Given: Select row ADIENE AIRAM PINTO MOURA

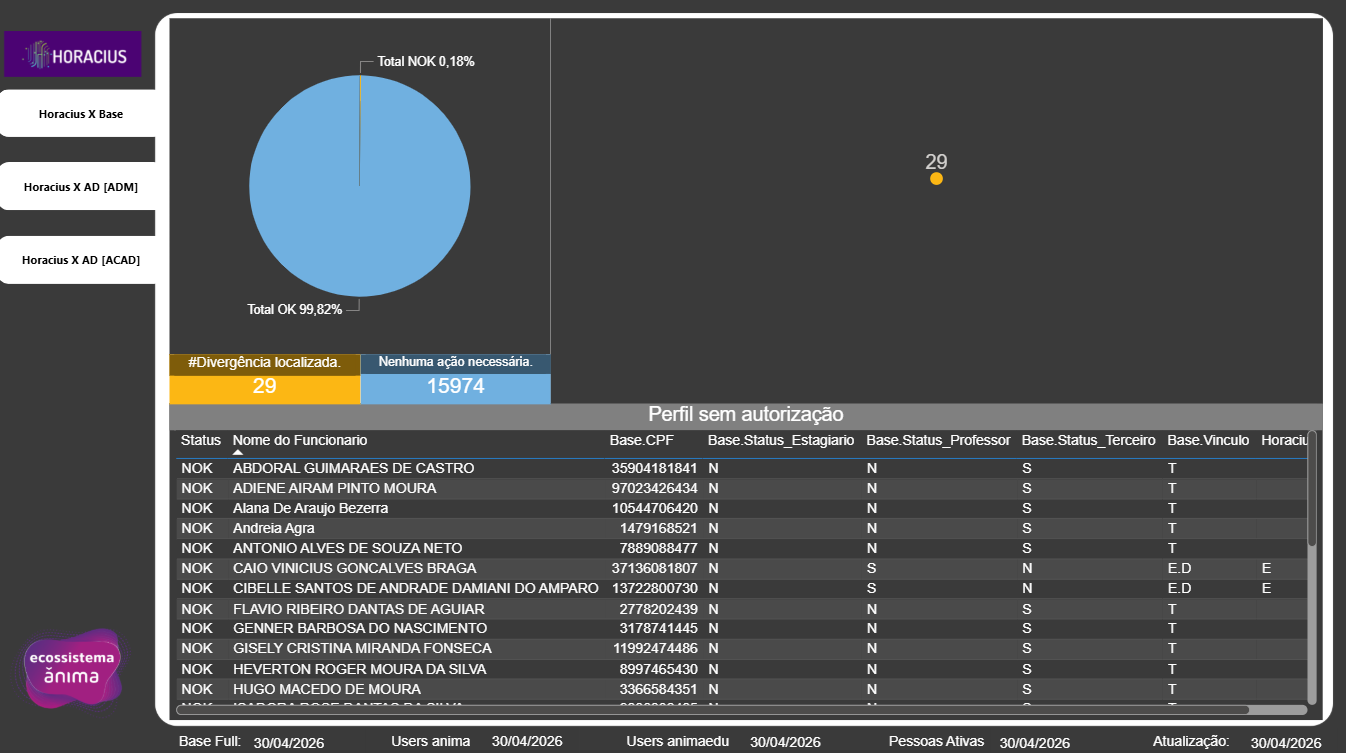Looking at the screenshot, I should pos(741,488).
